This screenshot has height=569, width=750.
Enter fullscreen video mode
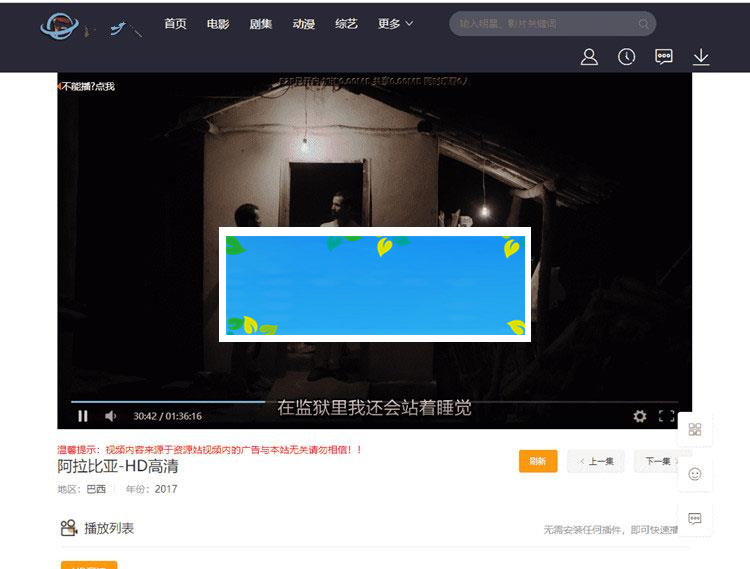667,416
